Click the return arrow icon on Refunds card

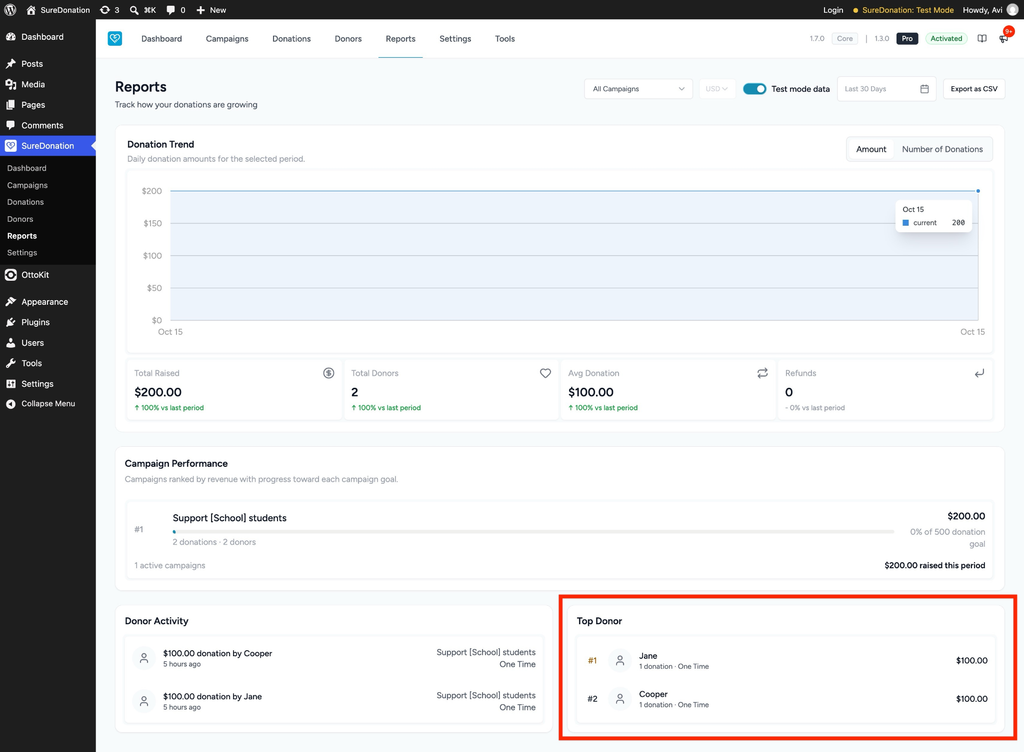click(979, 373)
